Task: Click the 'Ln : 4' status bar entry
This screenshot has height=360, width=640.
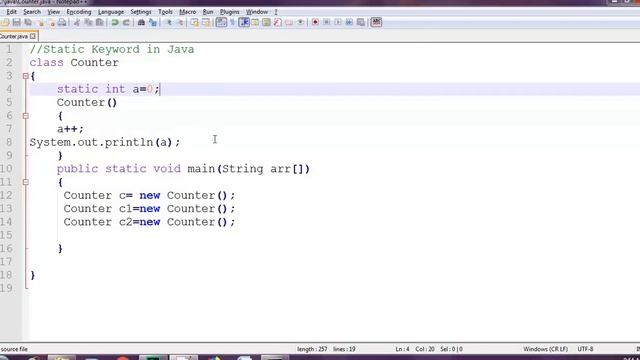Action: click(x=402, y=349)
